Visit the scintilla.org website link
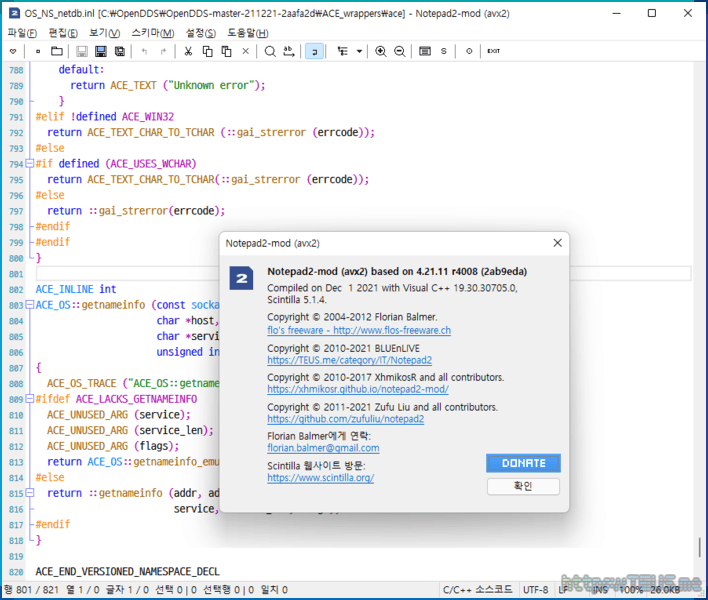The image size is (708, 600). coord(321,478)
